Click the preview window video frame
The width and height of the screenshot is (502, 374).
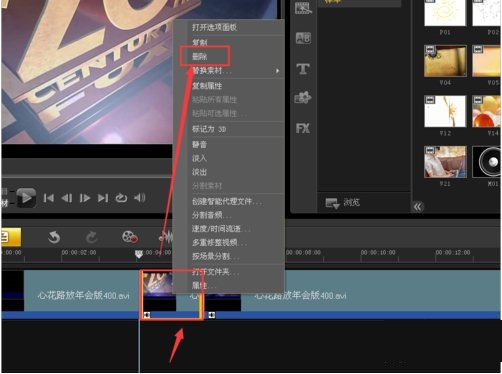[x=87, y=72]
